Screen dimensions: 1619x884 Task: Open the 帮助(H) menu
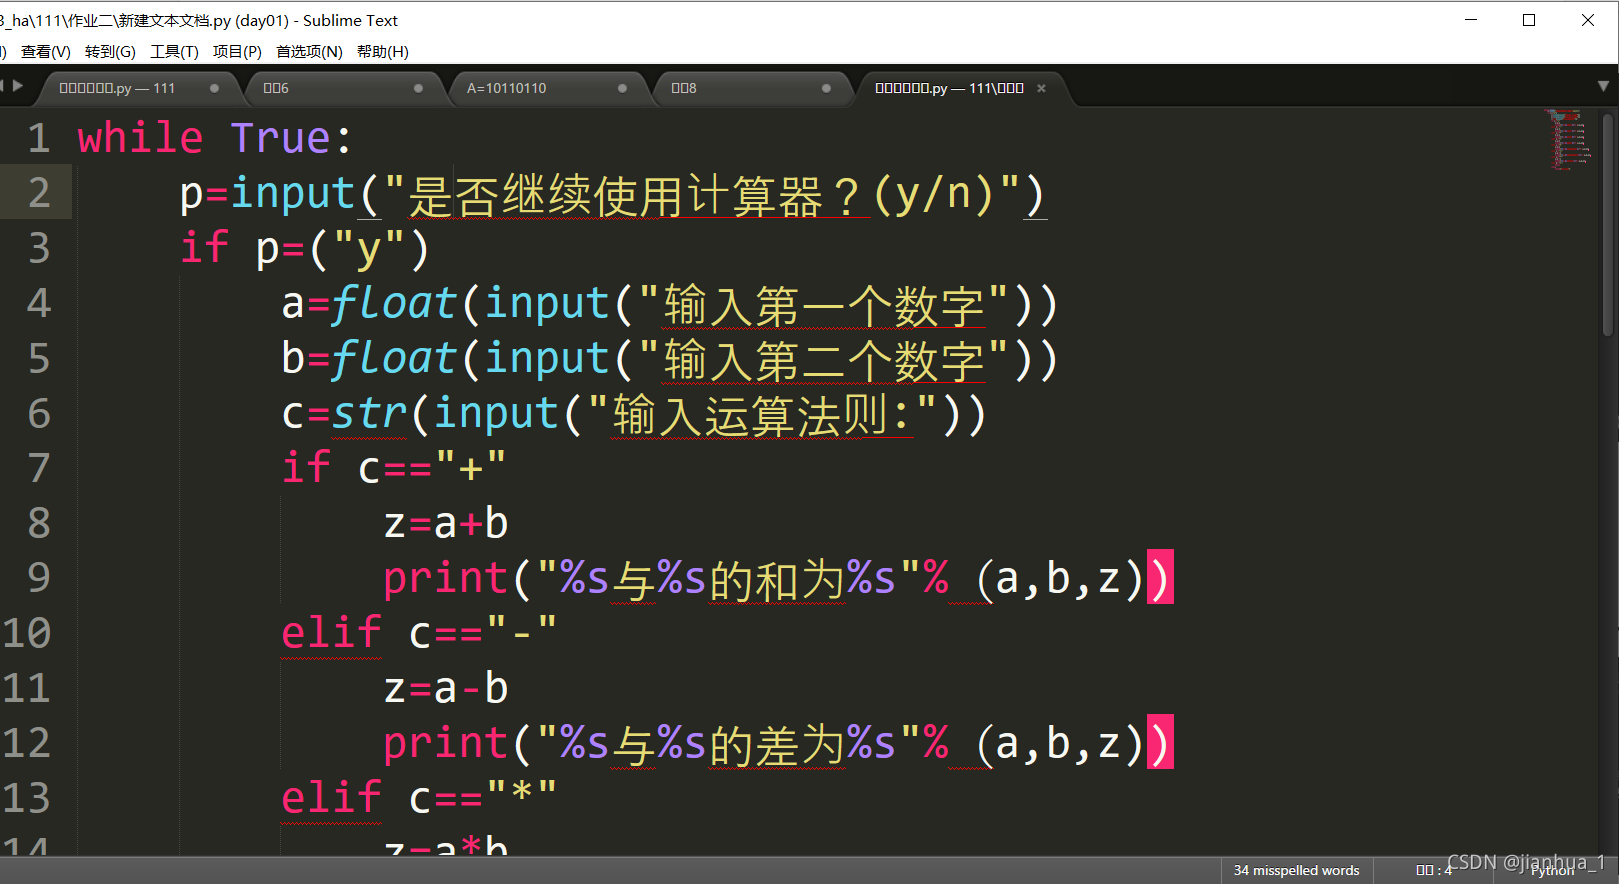coord(383,51)
